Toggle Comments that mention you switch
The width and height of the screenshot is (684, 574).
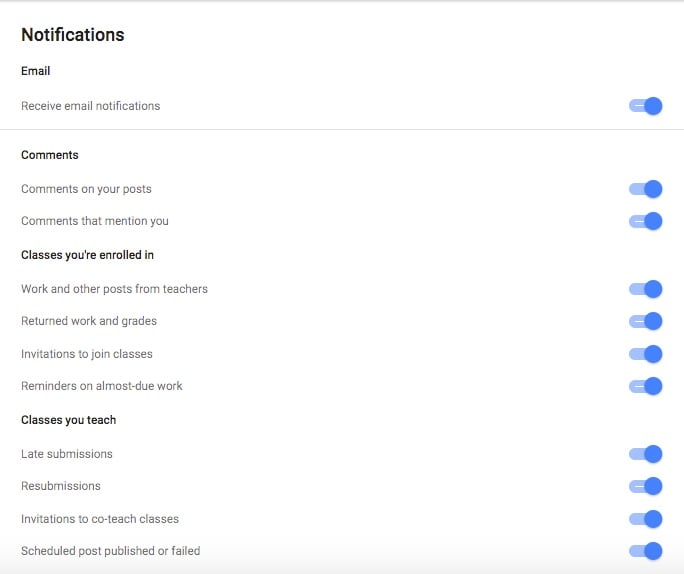tap(646, 221)
